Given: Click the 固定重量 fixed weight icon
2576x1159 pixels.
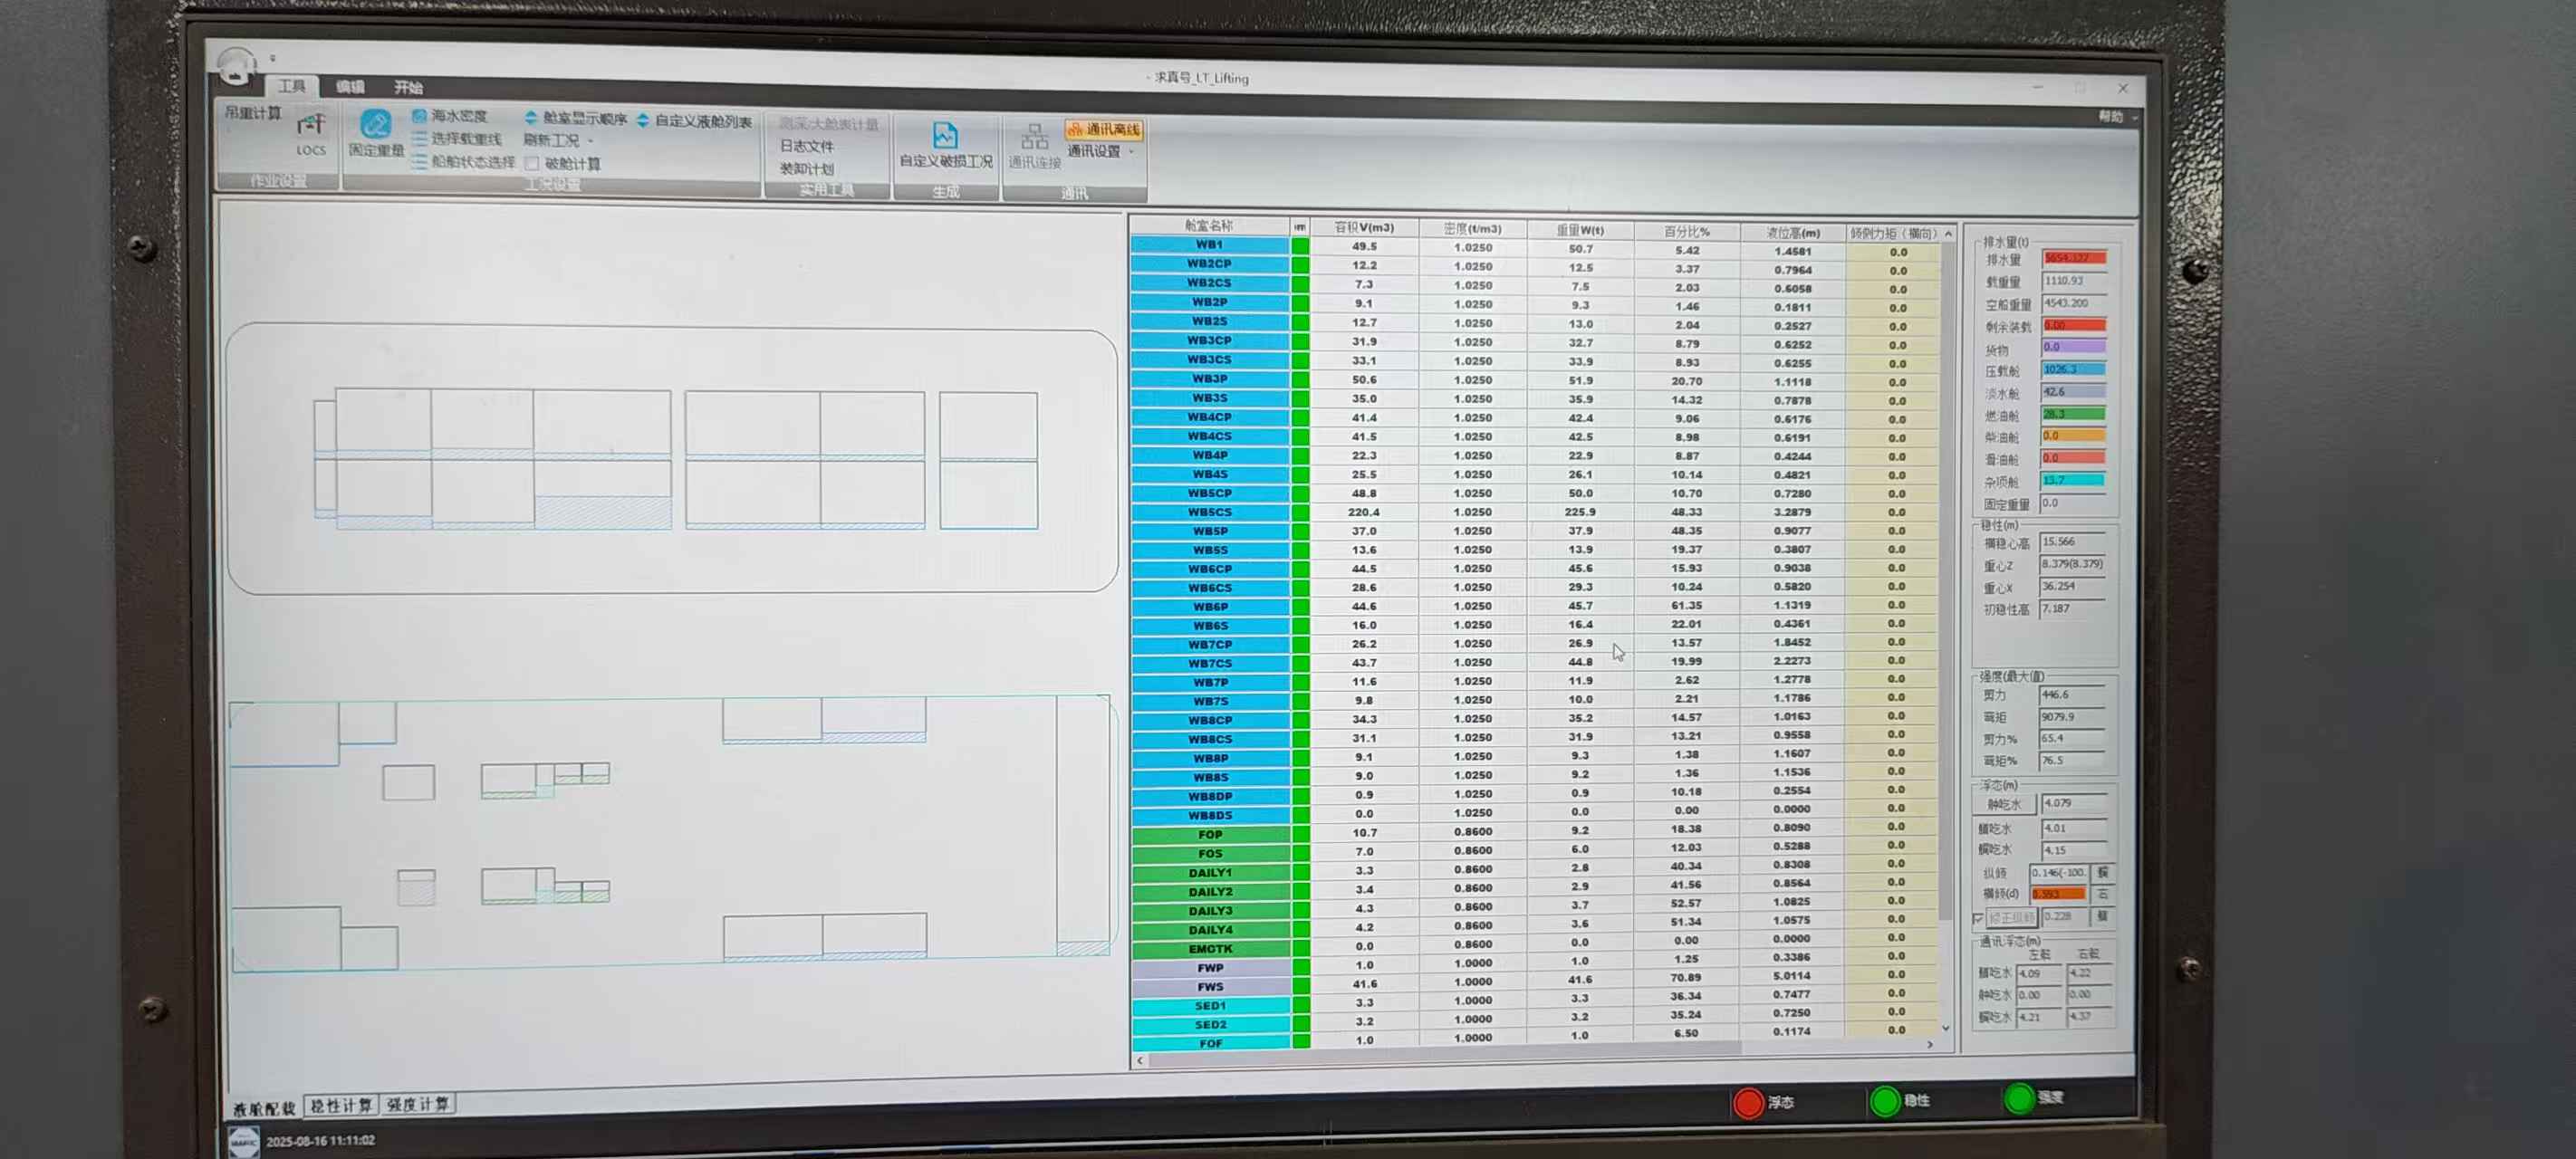Looking at the screenshot, I should coord(375,125).
